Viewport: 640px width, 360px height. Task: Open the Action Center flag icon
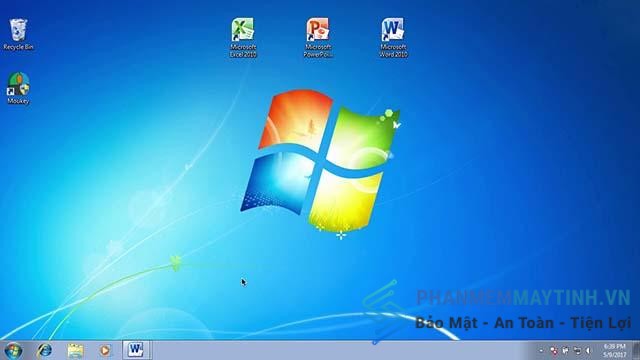(566, 350)
